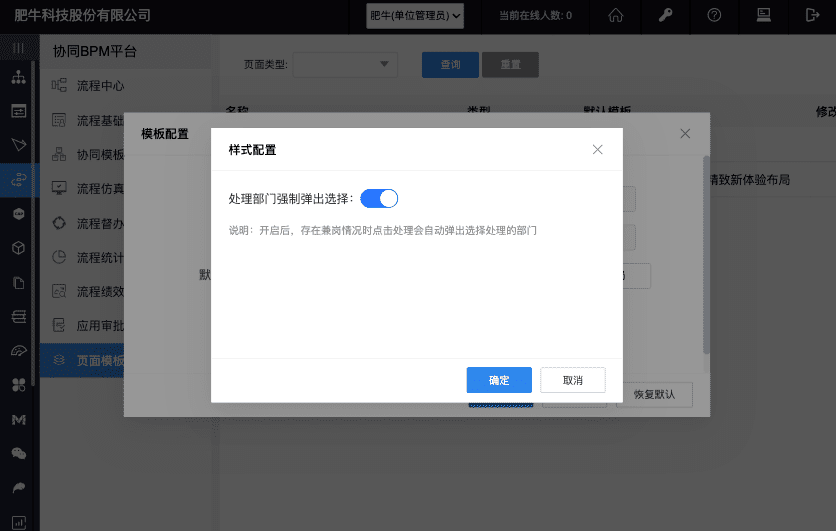Open organization hierarchy icon in left rail
Viewport: 836px width, 531px height.
[x=19, y=77]
